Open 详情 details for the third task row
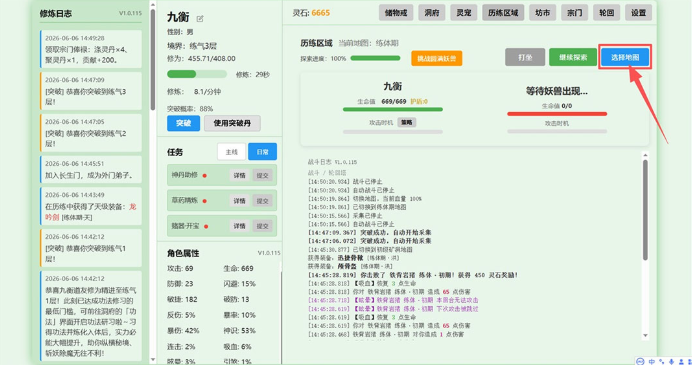This screenshot has width=692, height=365. click(240, 226)
